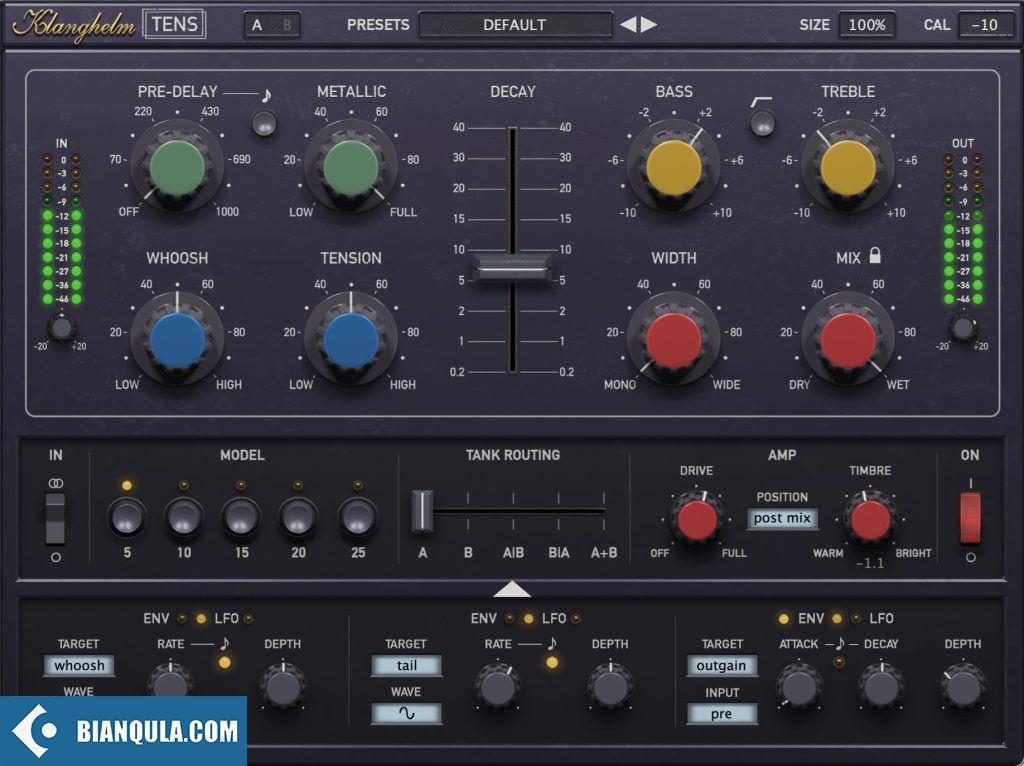Toggle whoosh modulator rate sync LED
Screen dimensions: 1024x766
point(225,663)
